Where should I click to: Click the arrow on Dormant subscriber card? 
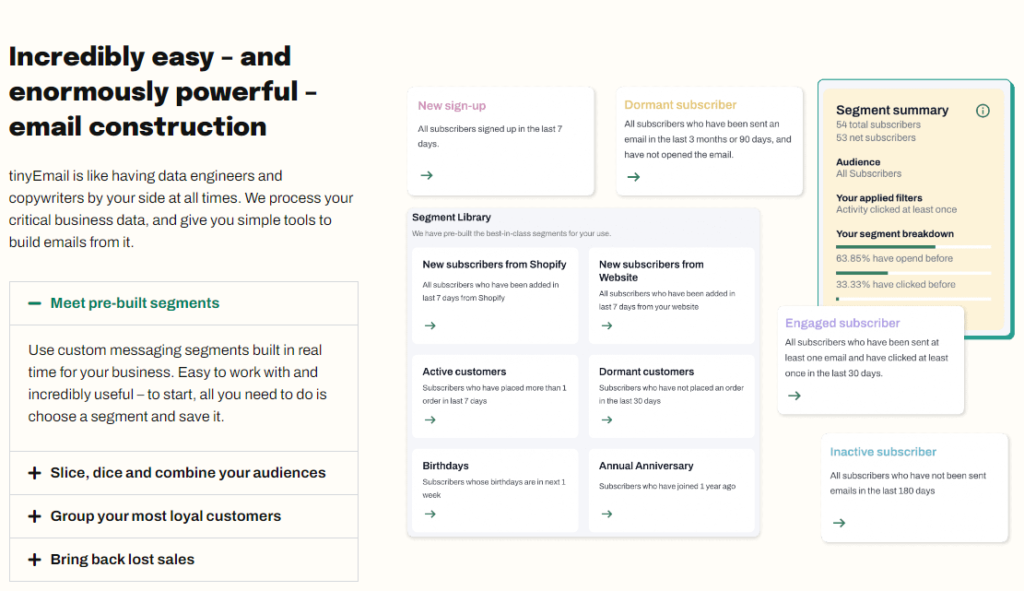click(x=633, y=176)
